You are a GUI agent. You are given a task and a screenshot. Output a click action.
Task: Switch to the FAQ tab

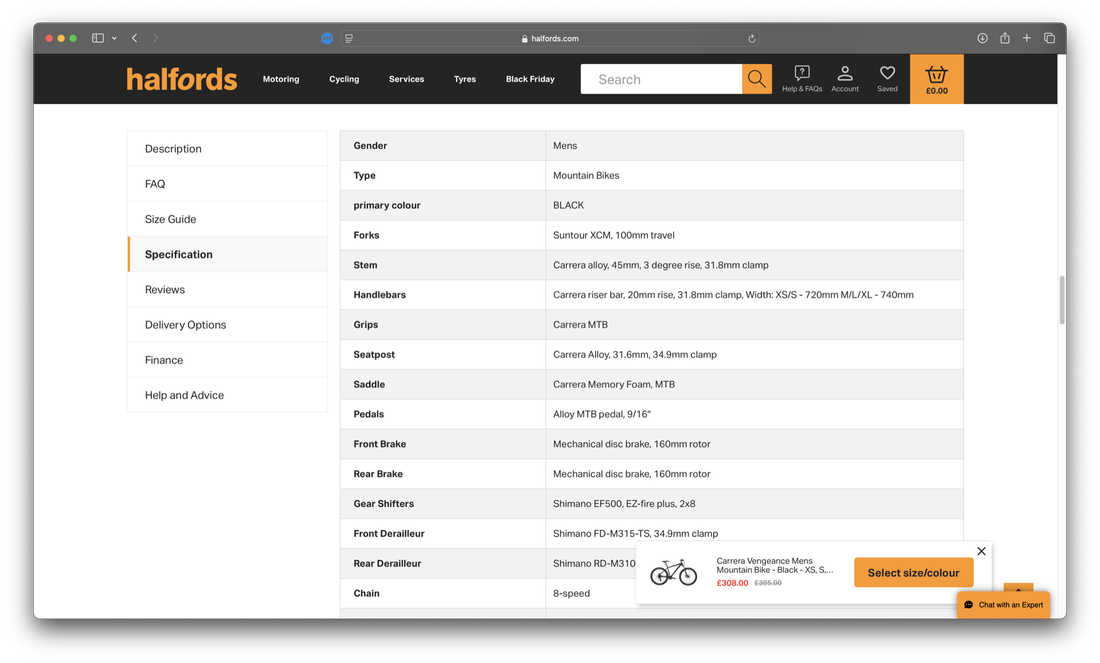point(227,184)
